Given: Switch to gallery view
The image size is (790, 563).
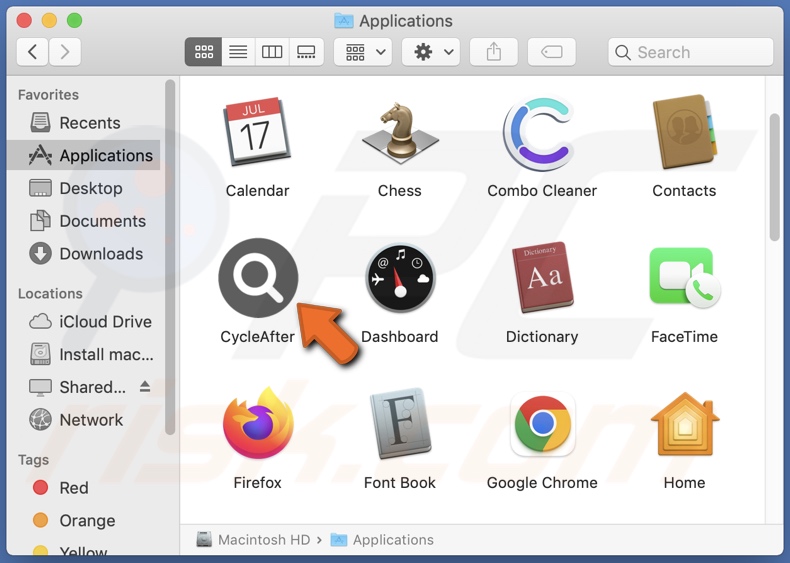Looking at the screenshot, I should (306, 52).
